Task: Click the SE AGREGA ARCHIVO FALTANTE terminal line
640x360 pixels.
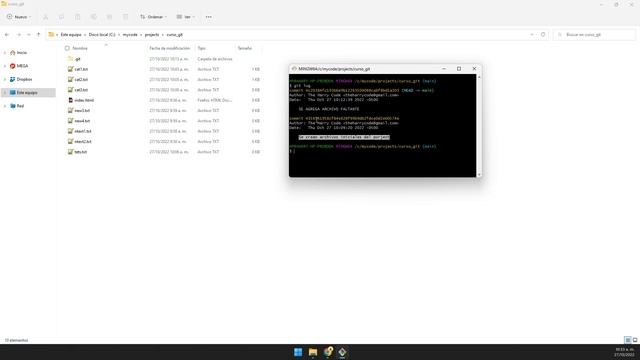Action: coord(329,109)
